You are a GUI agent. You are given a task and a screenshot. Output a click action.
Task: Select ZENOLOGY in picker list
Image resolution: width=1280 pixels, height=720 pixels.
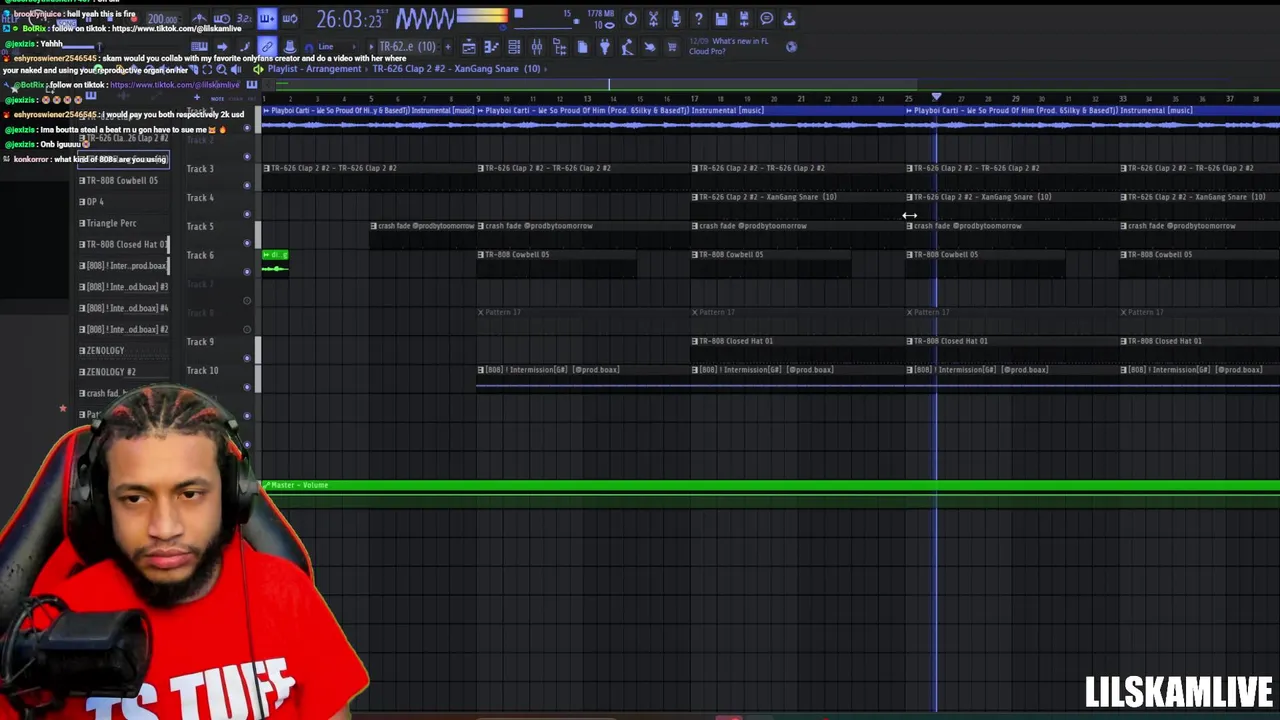pos(102,350)
